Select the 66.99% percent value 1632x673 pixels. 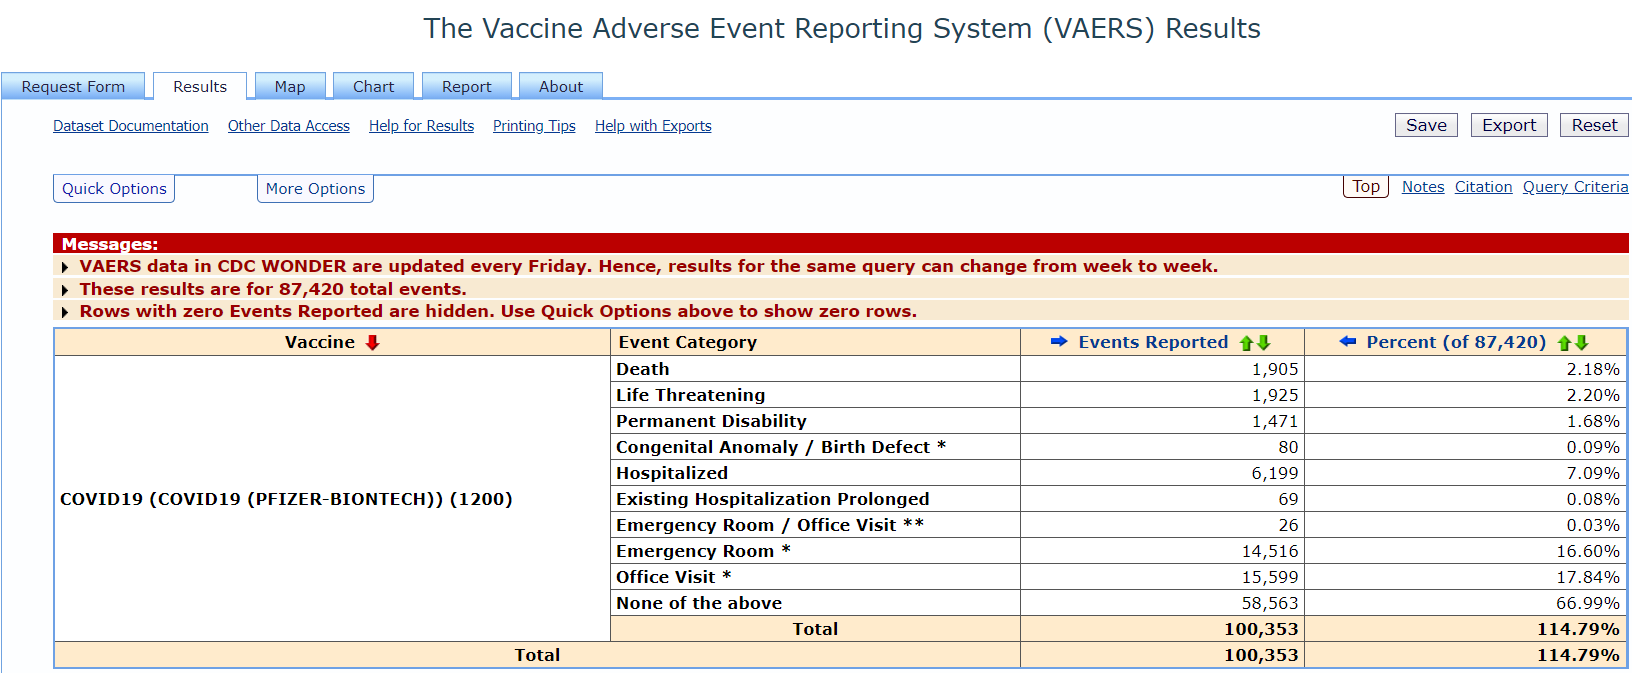pyautogui.click(x=1588, y=603)
